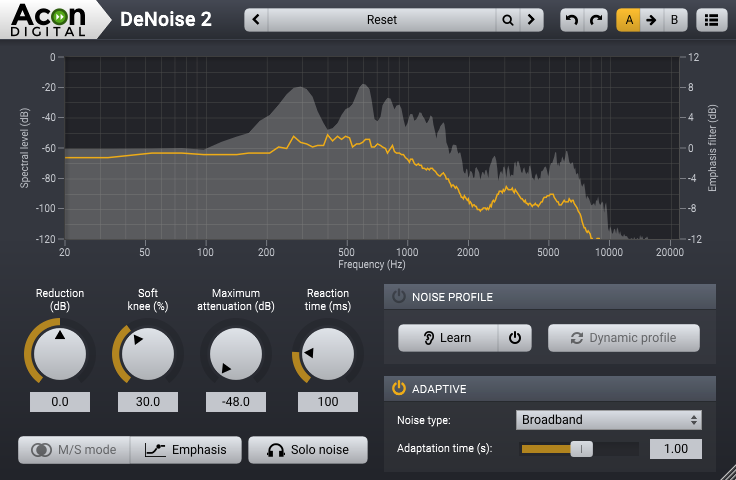Image resolution: width=736 pixels, height=480 pixels.
Task: Toggle Solo noise monitoring
Action: [x=308, y=450]
